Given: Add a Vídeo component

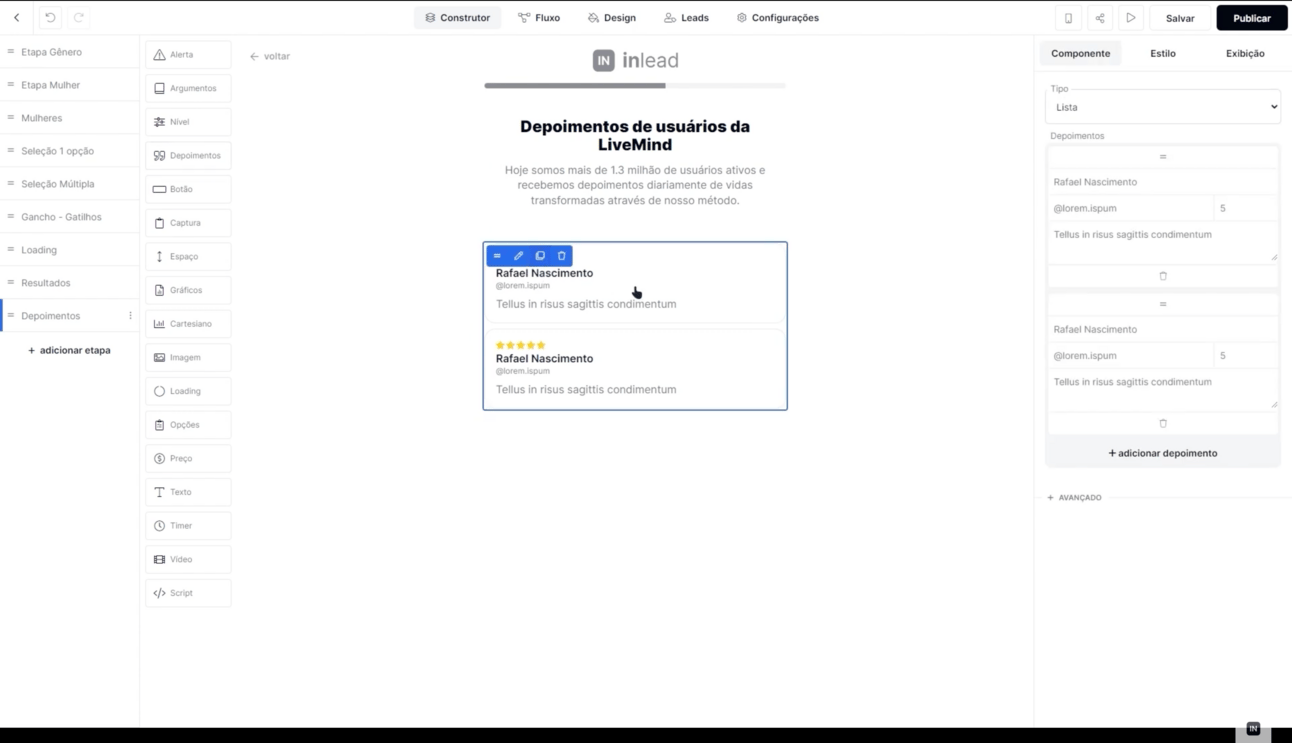Looking at the screenshot, I should pos(188,559).
